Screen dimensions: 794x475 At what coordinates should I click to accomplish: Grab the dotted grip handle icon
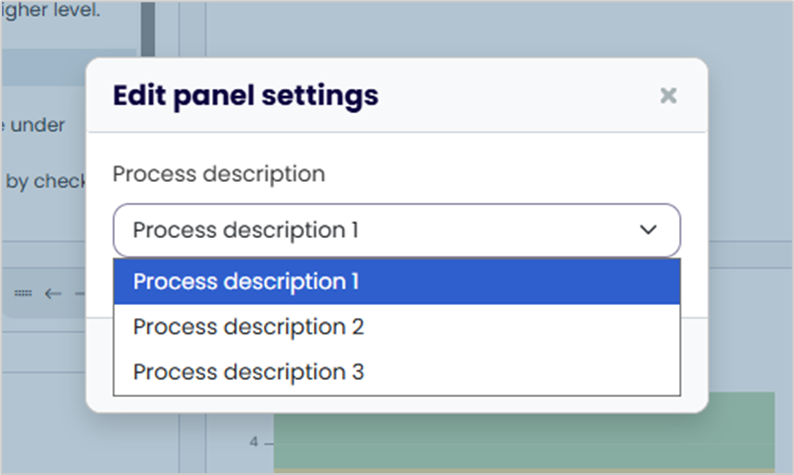23,293
